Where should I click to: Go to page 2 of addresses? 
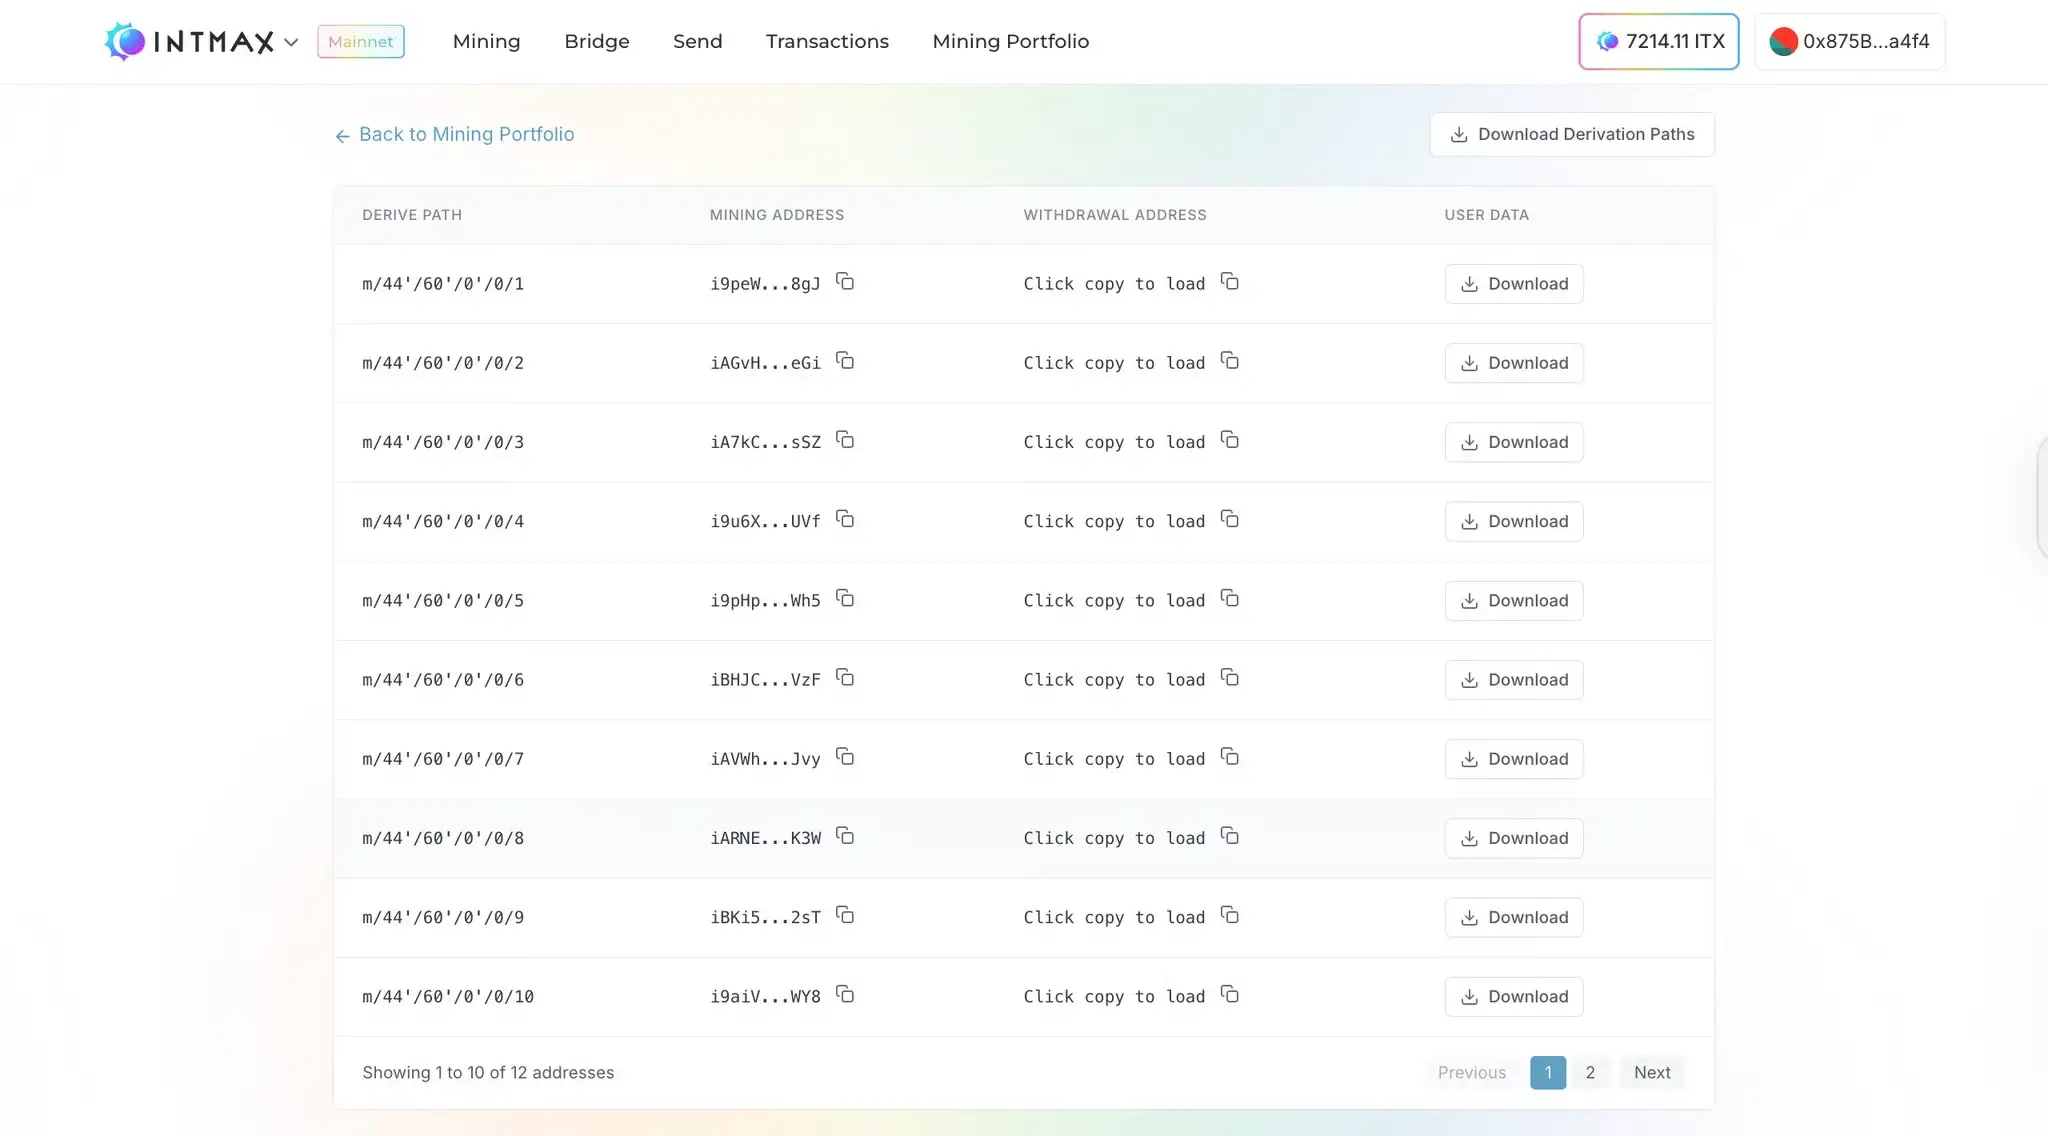[1590, 1072]
